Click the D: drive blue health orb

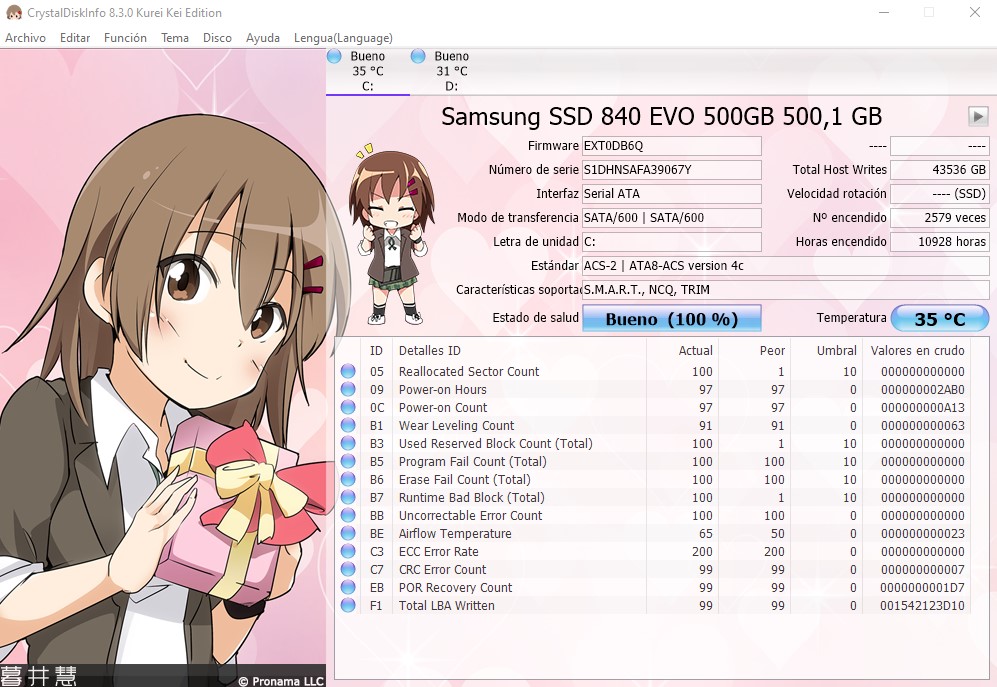point(418,56)
